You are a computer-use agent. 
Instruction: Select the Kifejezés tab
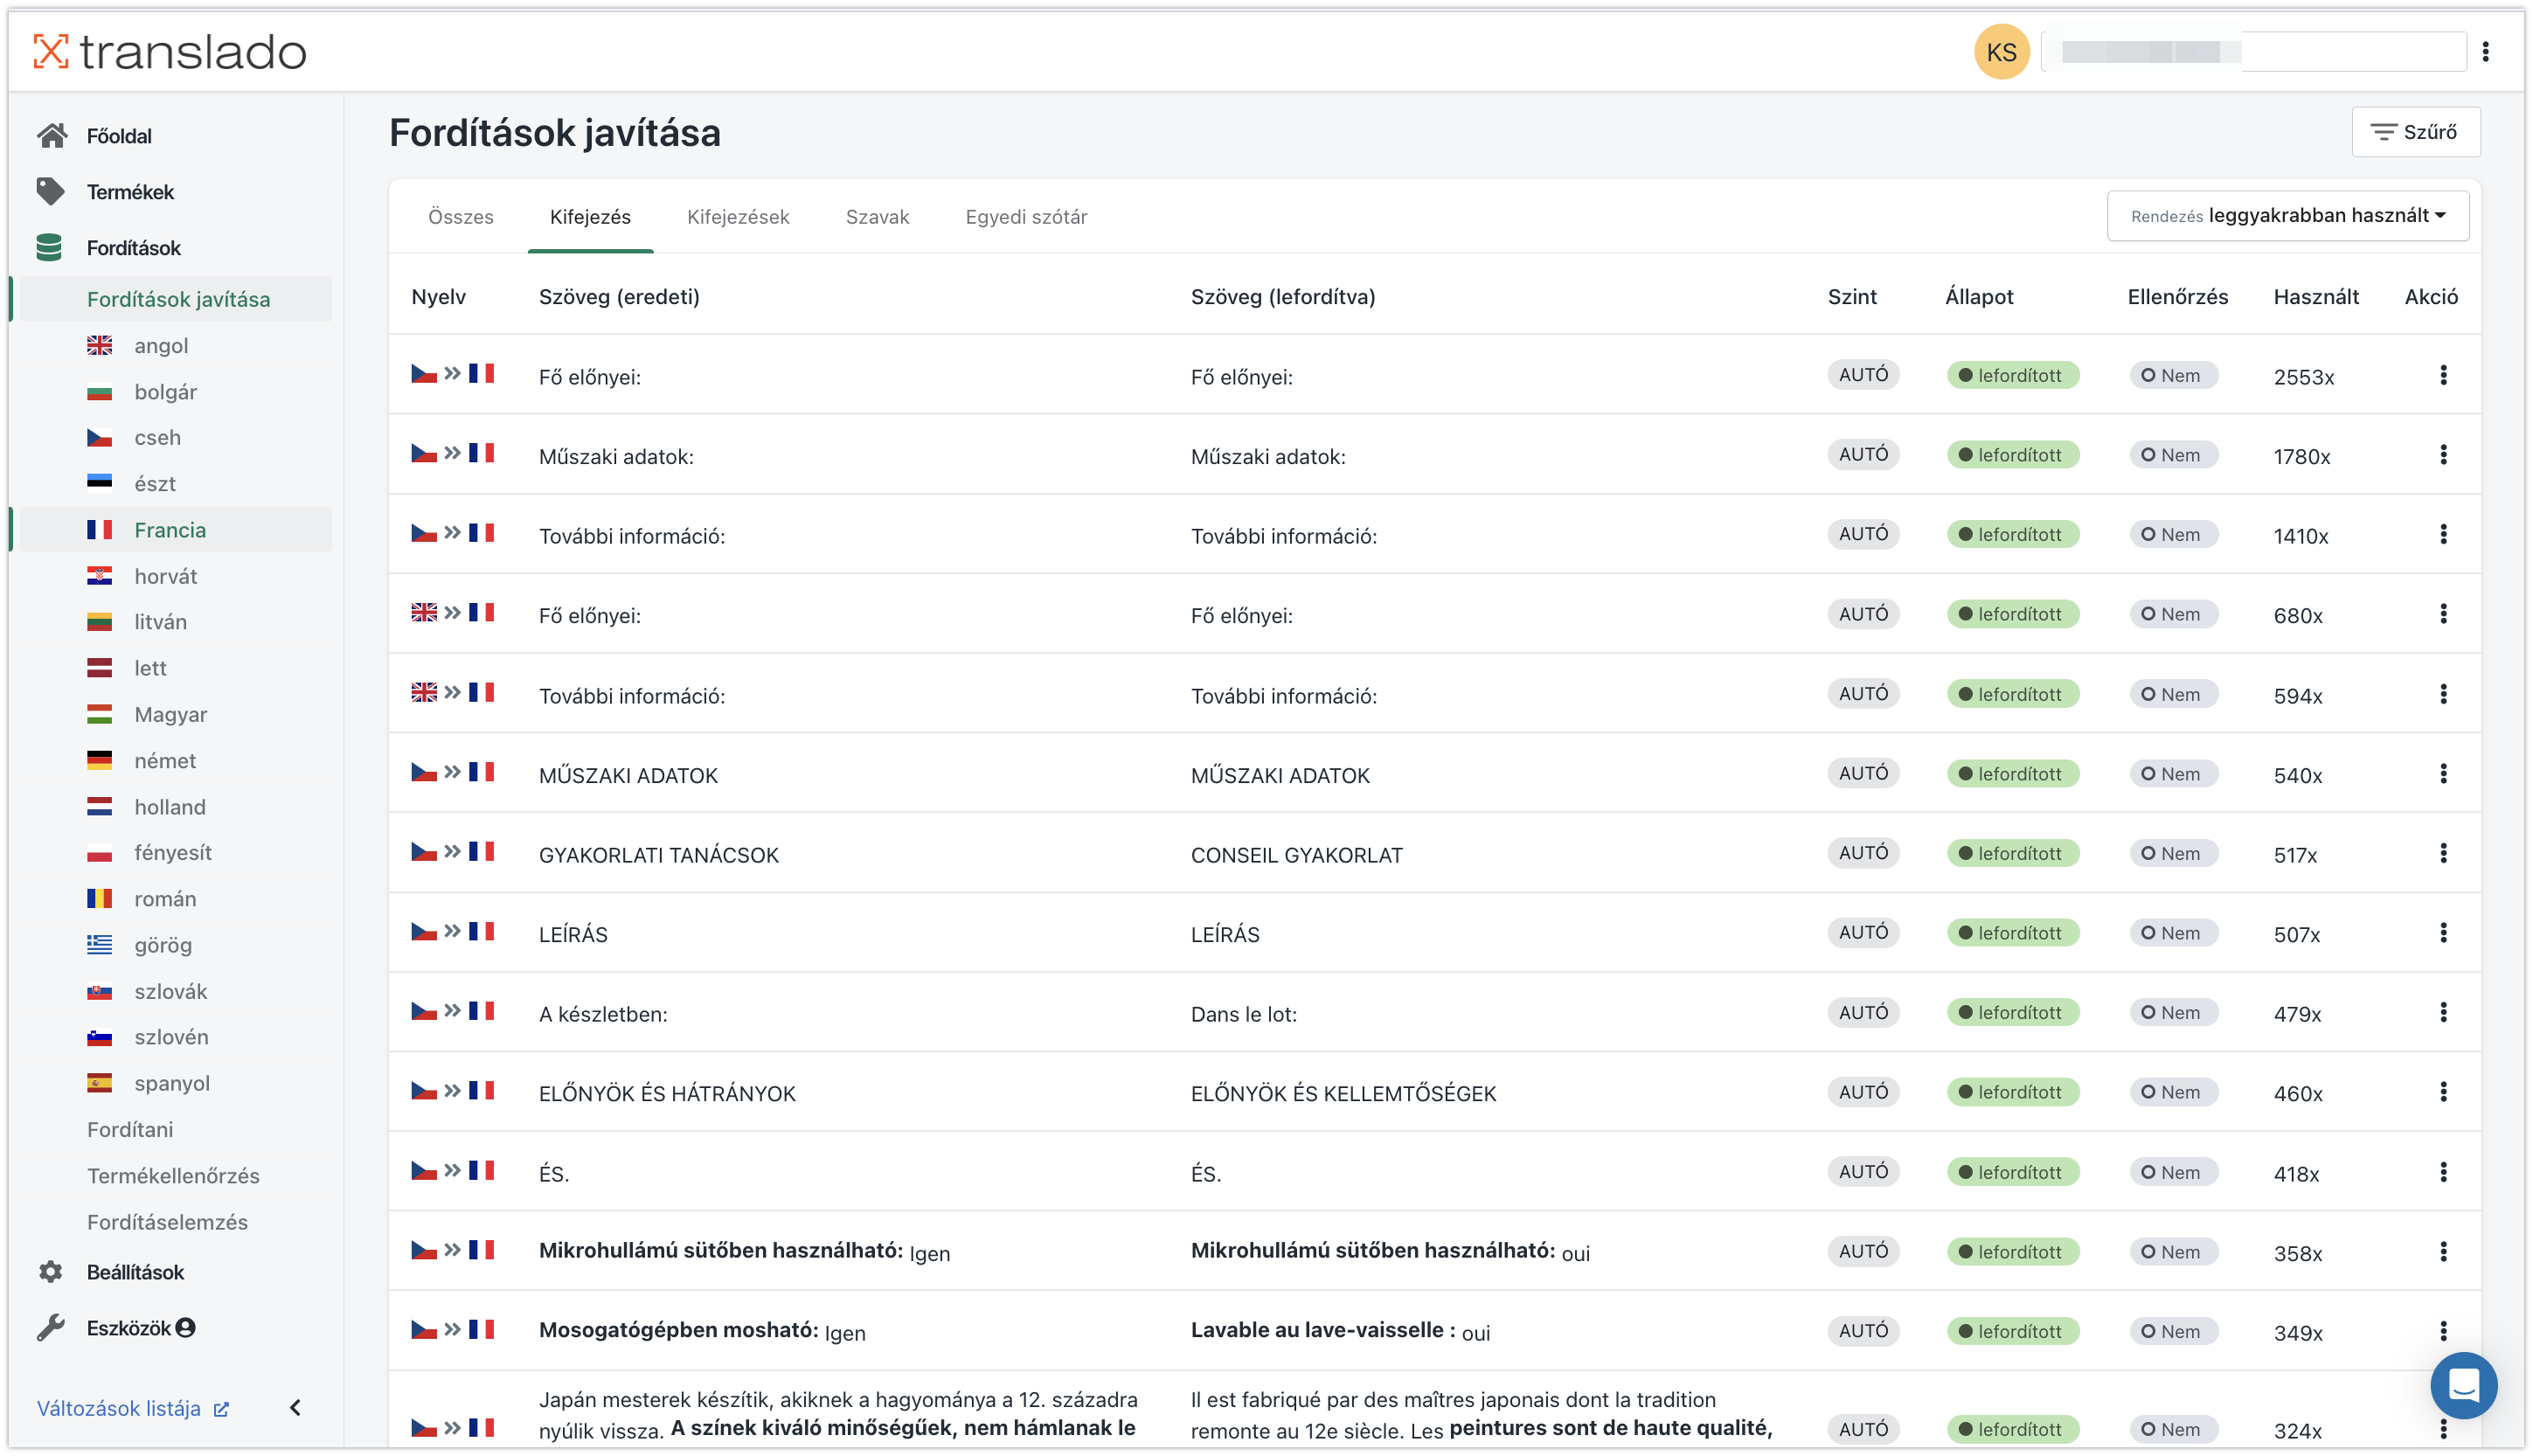click(x=590, y=217)
